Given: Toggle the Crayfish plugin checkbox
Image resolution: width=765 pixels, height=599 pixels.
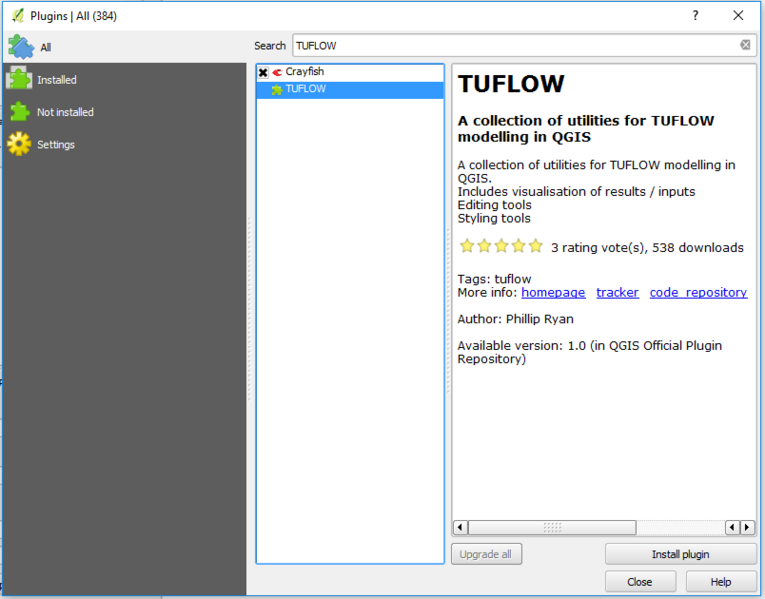Looking at the screenshot, I should pyautogui.click(x=263, y=73).
